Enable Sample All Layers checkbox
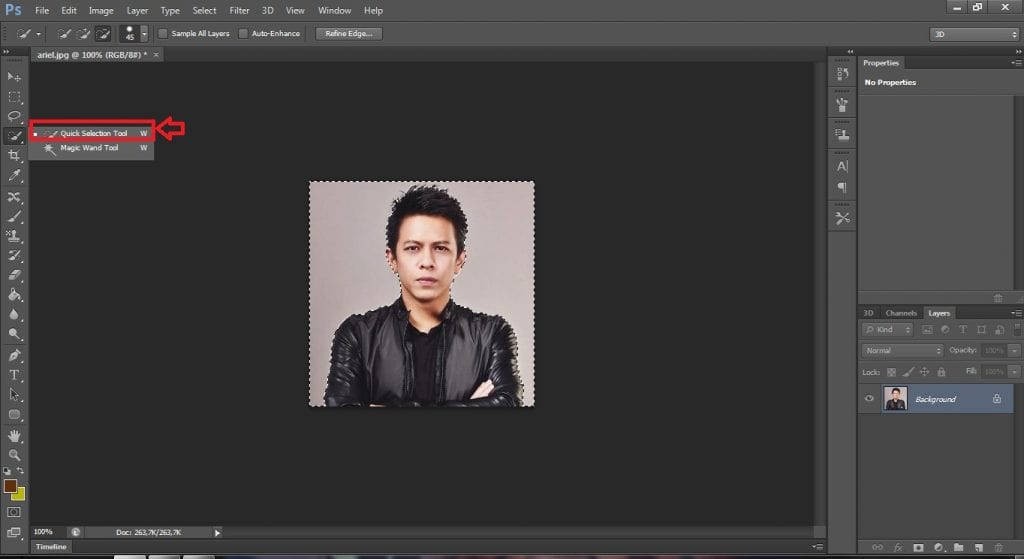This screenshot has height=559, width=1024. 163,34
